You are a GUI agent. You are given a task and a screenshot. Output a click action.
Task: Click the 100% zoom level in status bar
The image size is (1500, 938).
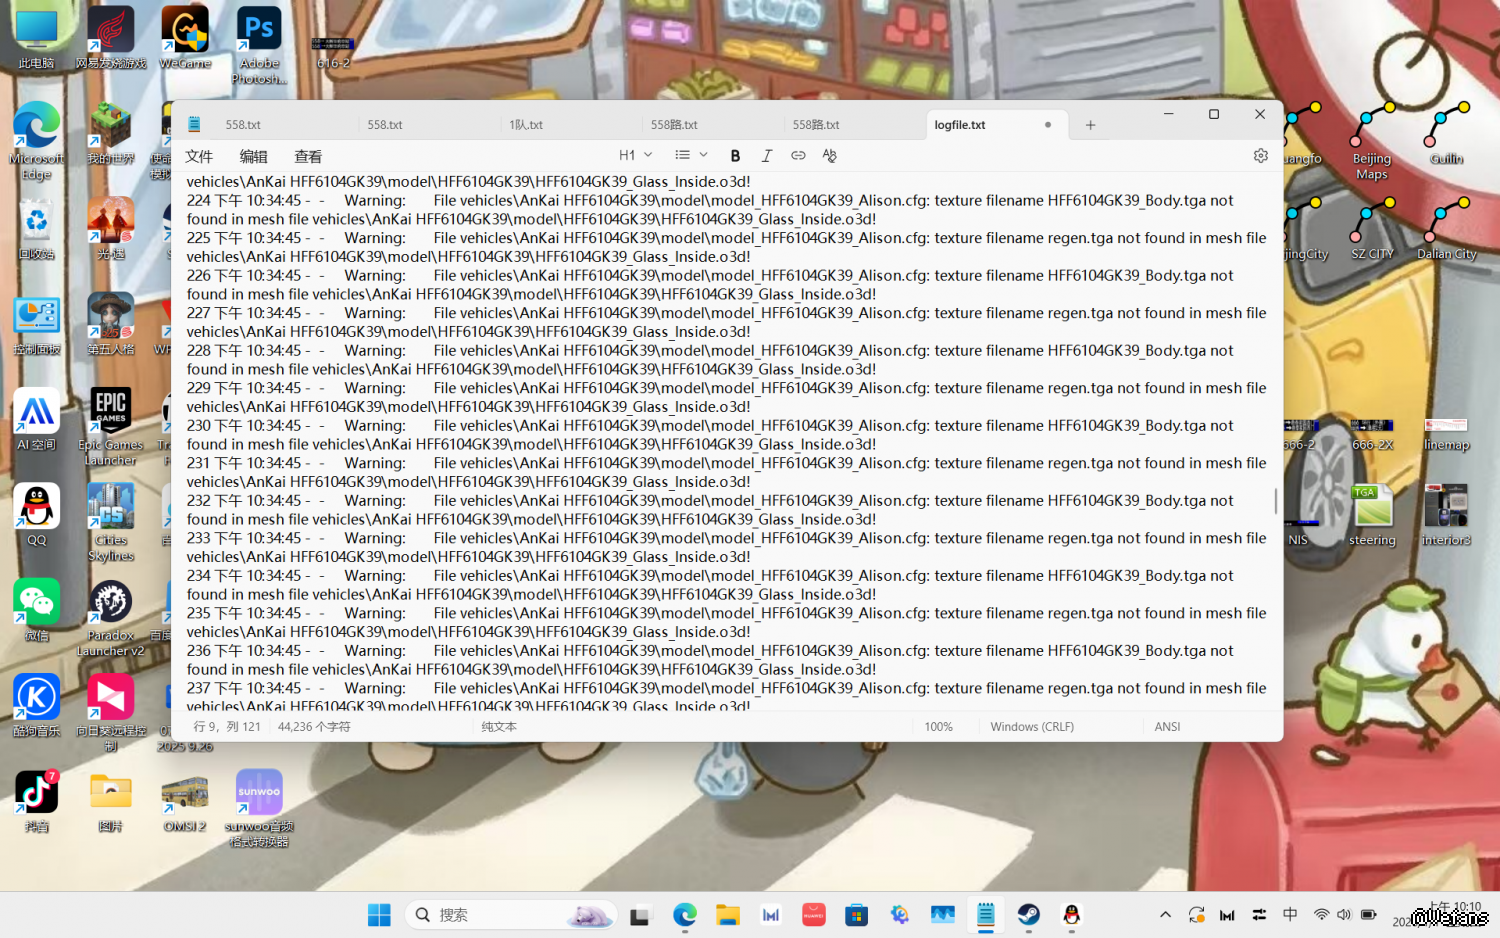click(938, 727)
